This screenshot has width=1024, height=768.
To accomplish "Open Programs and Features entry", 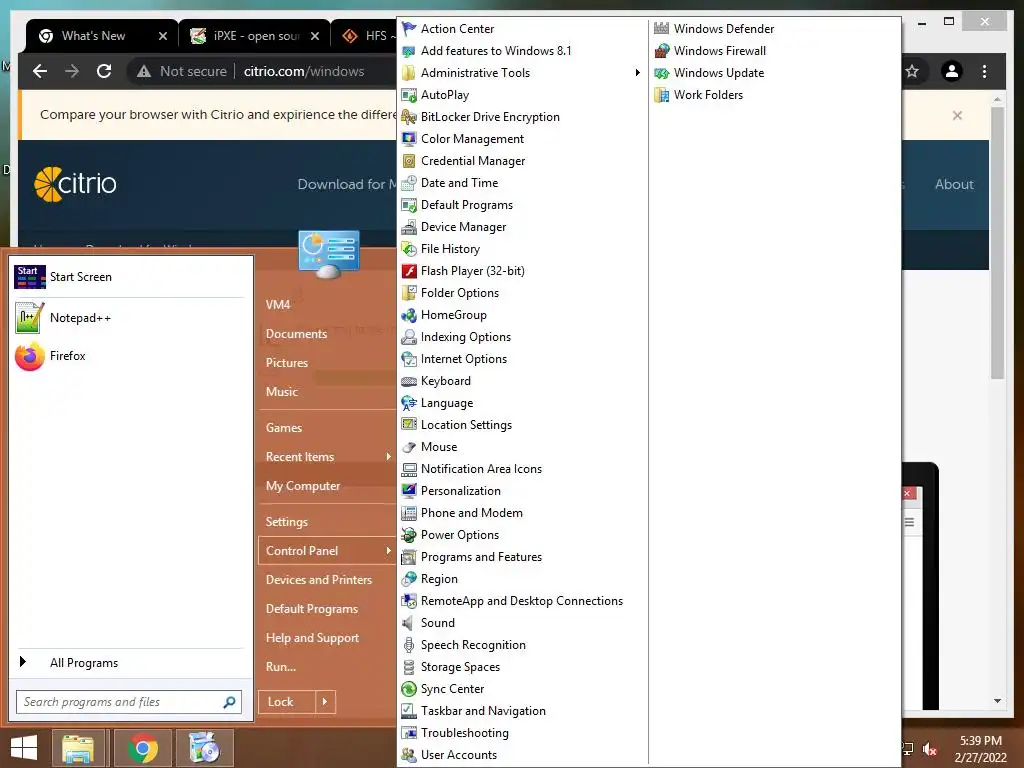I will pyautogui.click(x=481, y=557).
